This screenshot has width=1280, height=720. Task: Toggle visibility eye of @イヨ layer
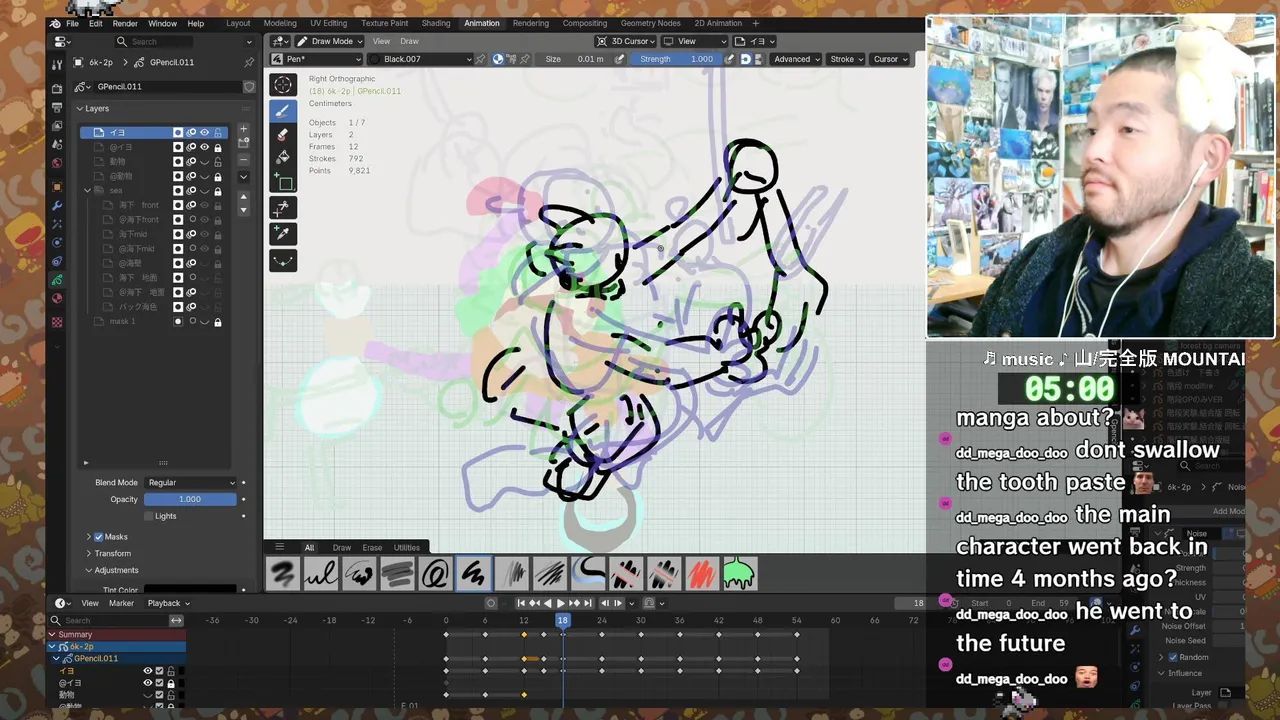[204, 147]
